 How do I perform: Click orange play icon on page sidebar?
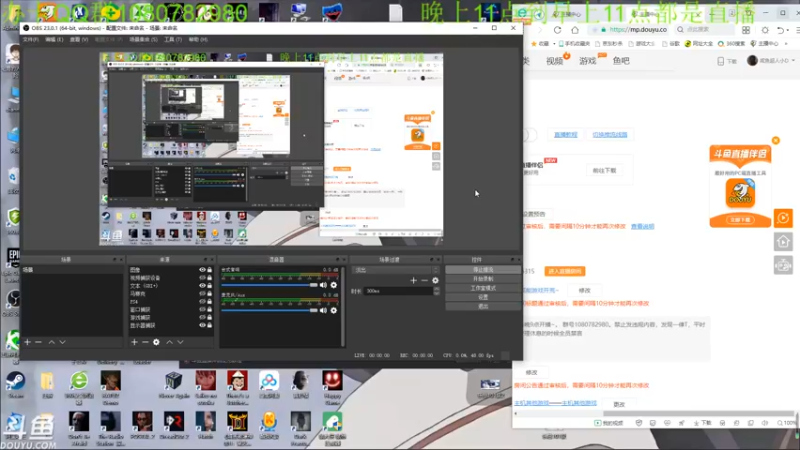coord(783,218)
